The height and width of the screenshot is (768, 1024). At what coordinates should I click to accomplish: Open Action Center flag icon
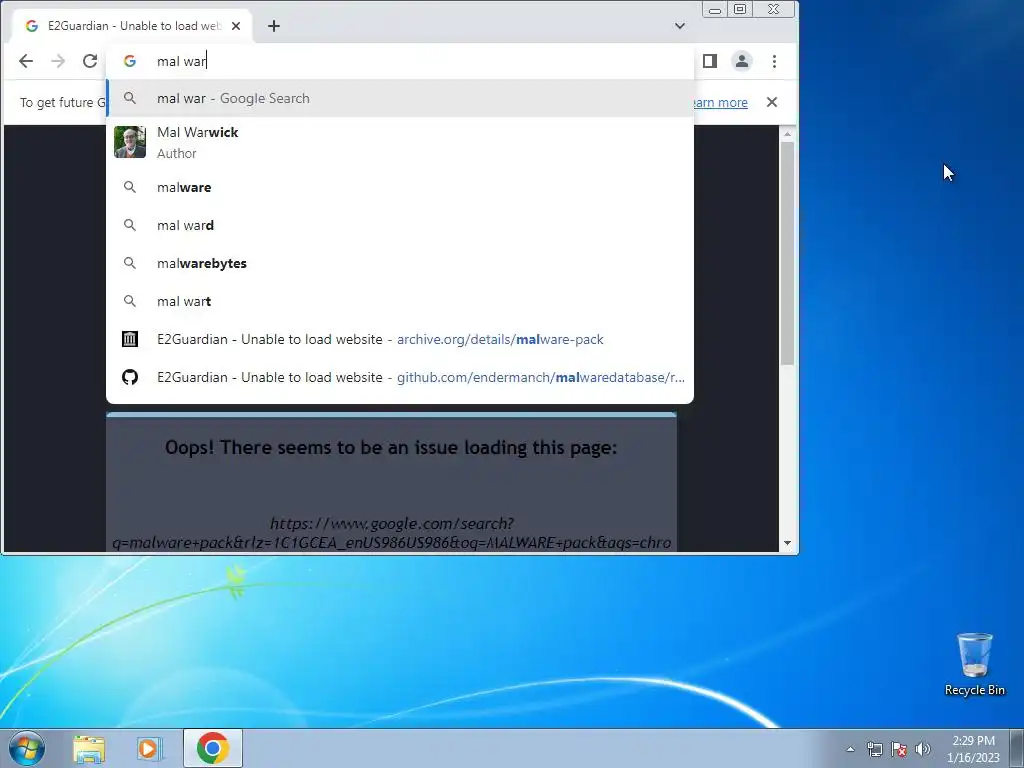(x=899, y=749)
